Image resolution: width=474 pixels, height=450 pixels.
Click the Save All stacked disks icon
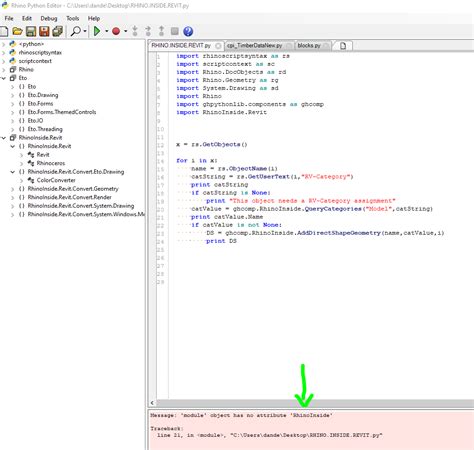pos(58,31)
